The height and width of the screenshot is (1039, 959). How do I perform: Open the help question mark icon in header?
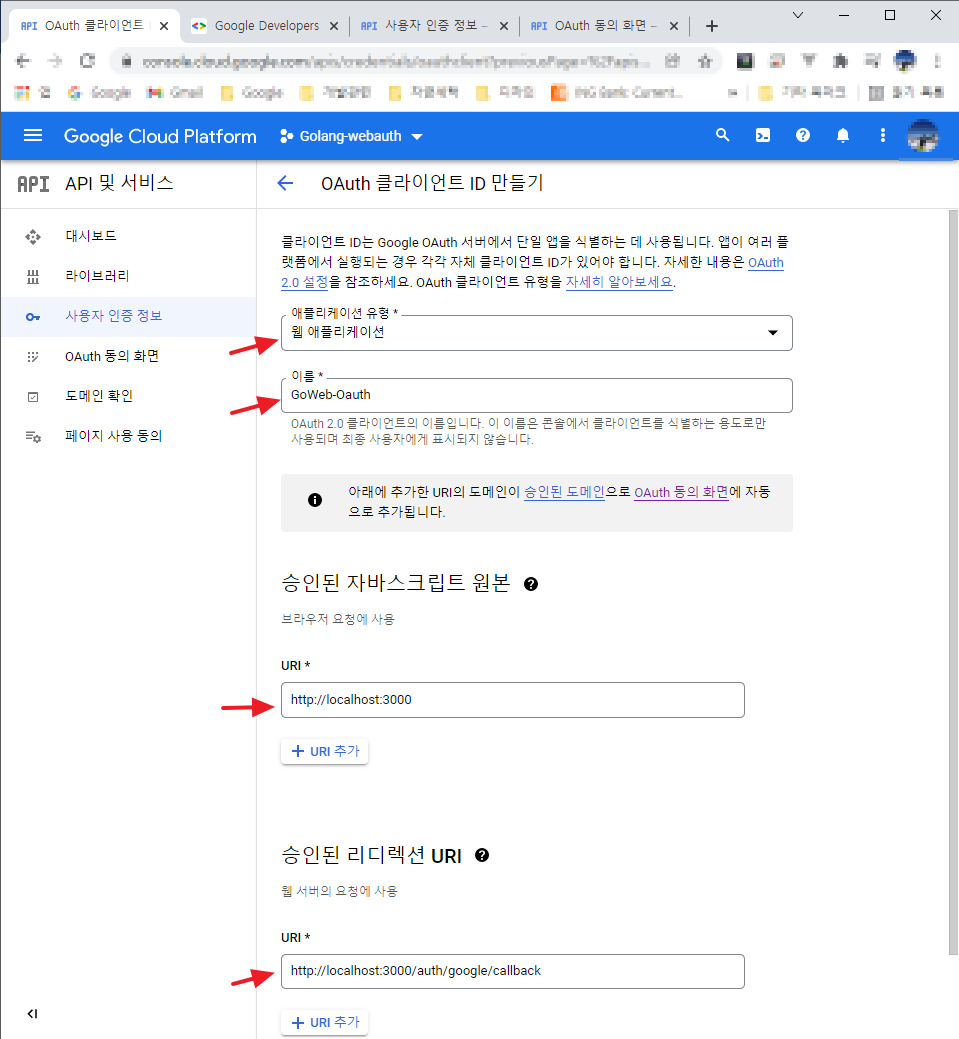tap(803, 135)
